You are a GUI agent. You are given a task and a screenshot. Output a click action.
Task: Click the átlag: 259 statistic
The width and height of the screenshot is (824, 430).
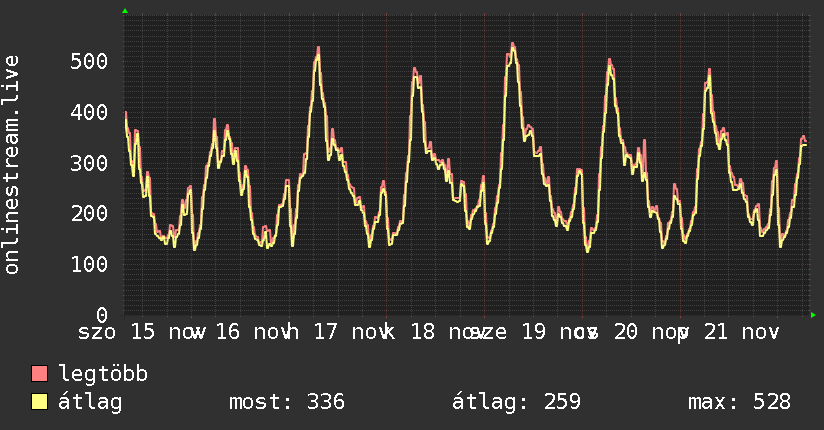pyautogui.click(x=516, y=402)
